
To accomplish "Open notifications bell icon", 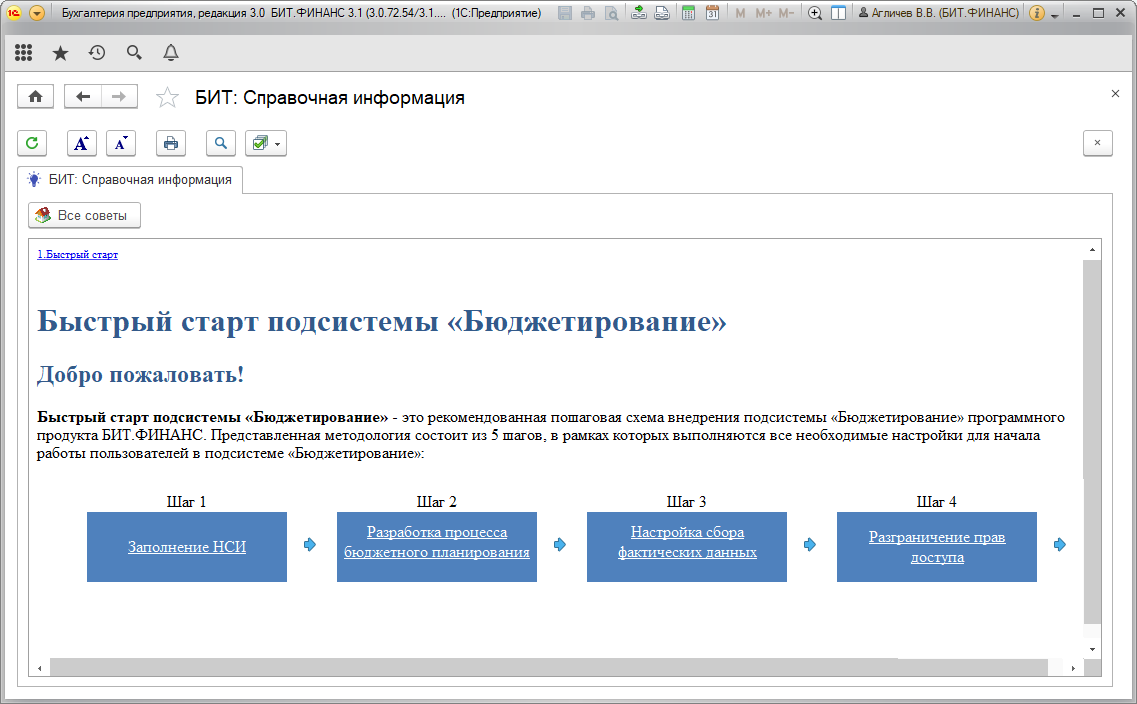I will [x=171, y=53].
